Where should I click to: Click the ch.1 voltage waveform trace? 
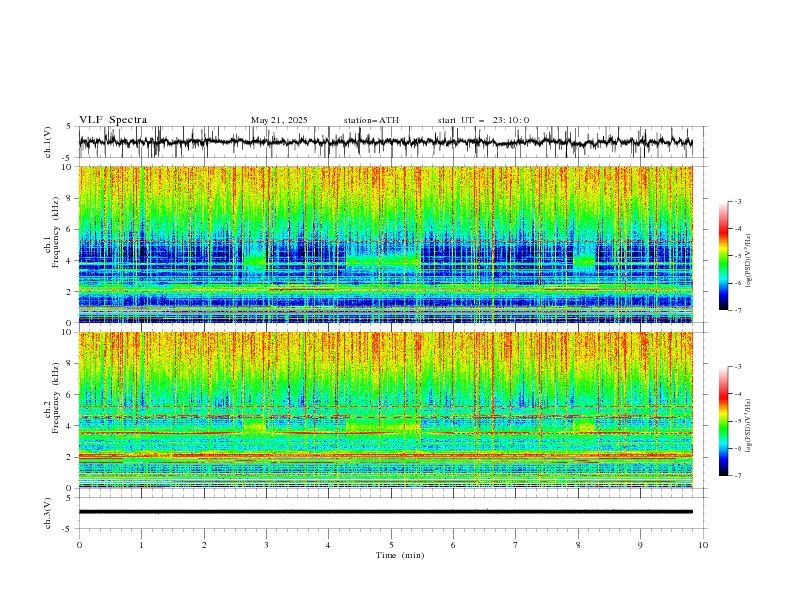(x=385, y=142)
